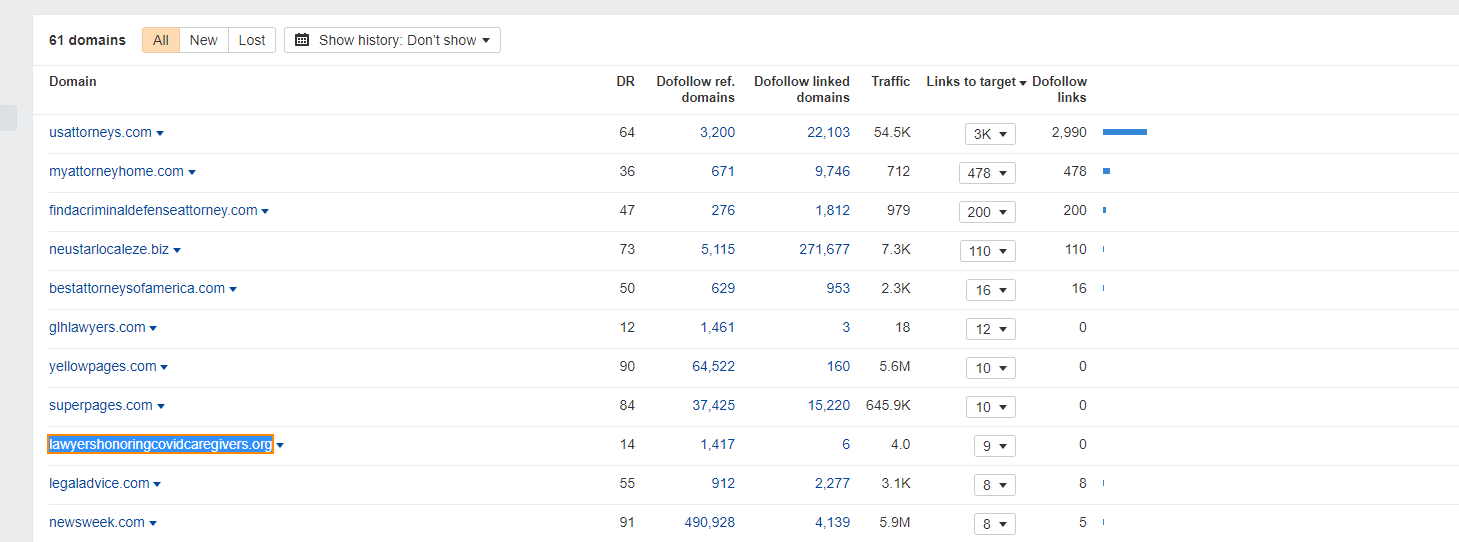The width and height of the screenshot is (1459, 542).
Task: Open the 3K links to target dropdown
Action: click(990, 133)
